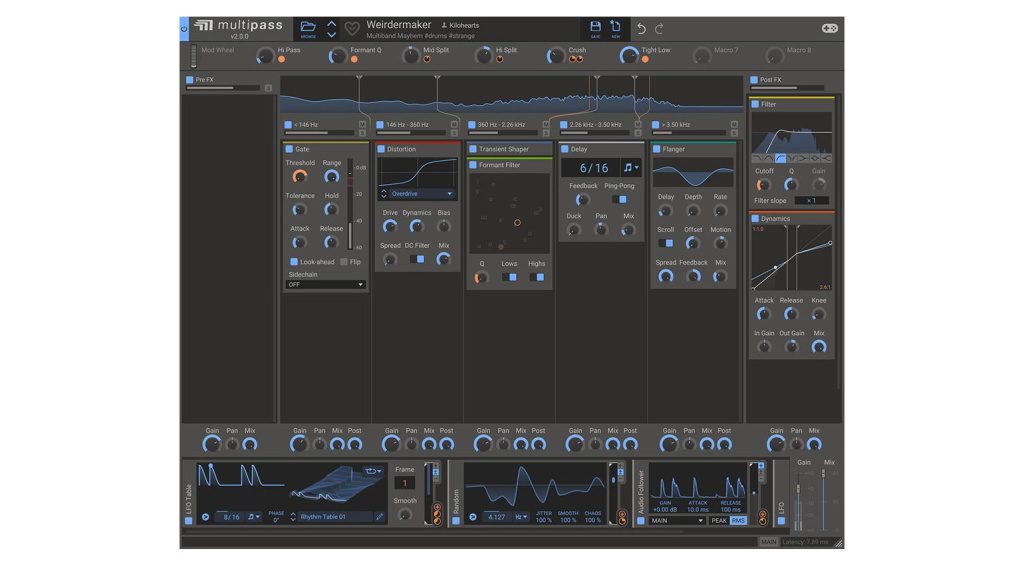Disable the Flanger module
1024x565 pixels.
pyautogui.click(x=657, y=149)
